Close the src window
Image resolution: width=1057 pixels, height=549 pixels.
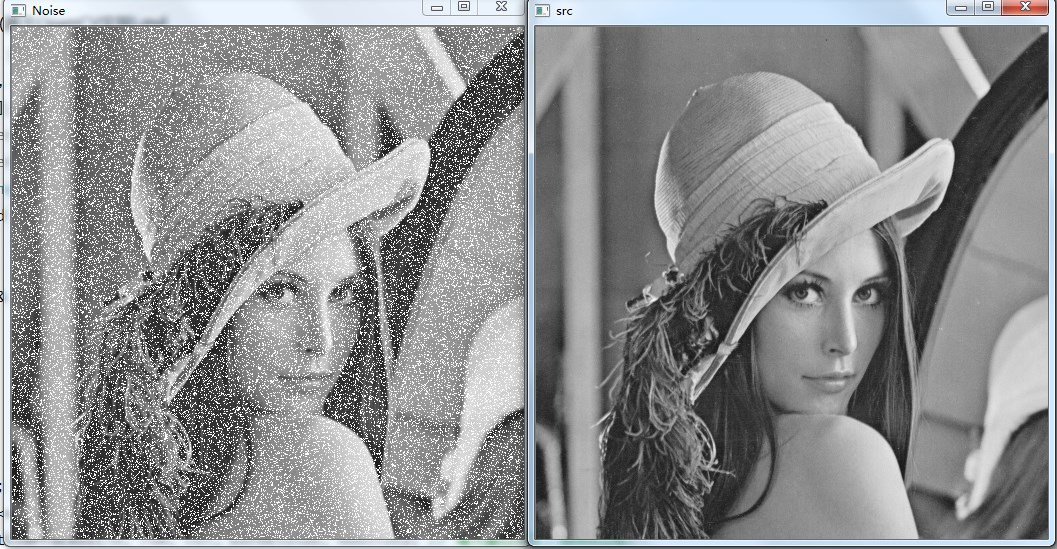pyautogui.click(x=1025, y=7)
